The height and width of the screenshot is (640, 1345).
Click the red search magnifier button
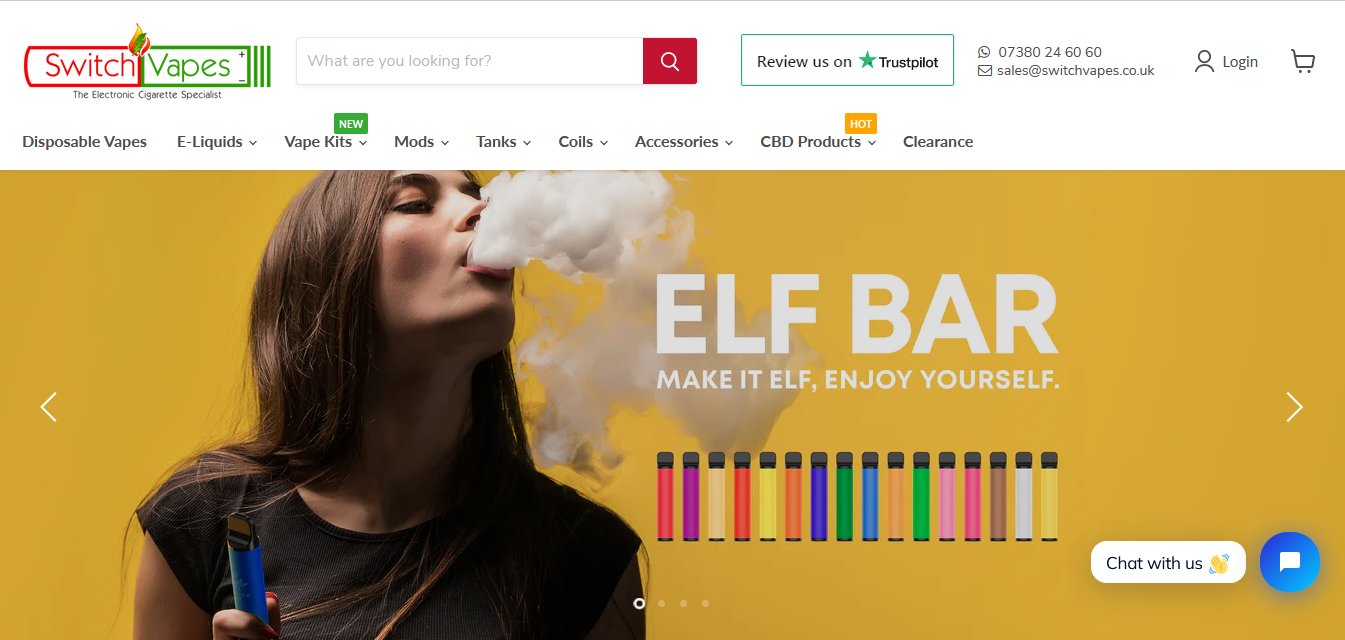click(x=670, y=61)
